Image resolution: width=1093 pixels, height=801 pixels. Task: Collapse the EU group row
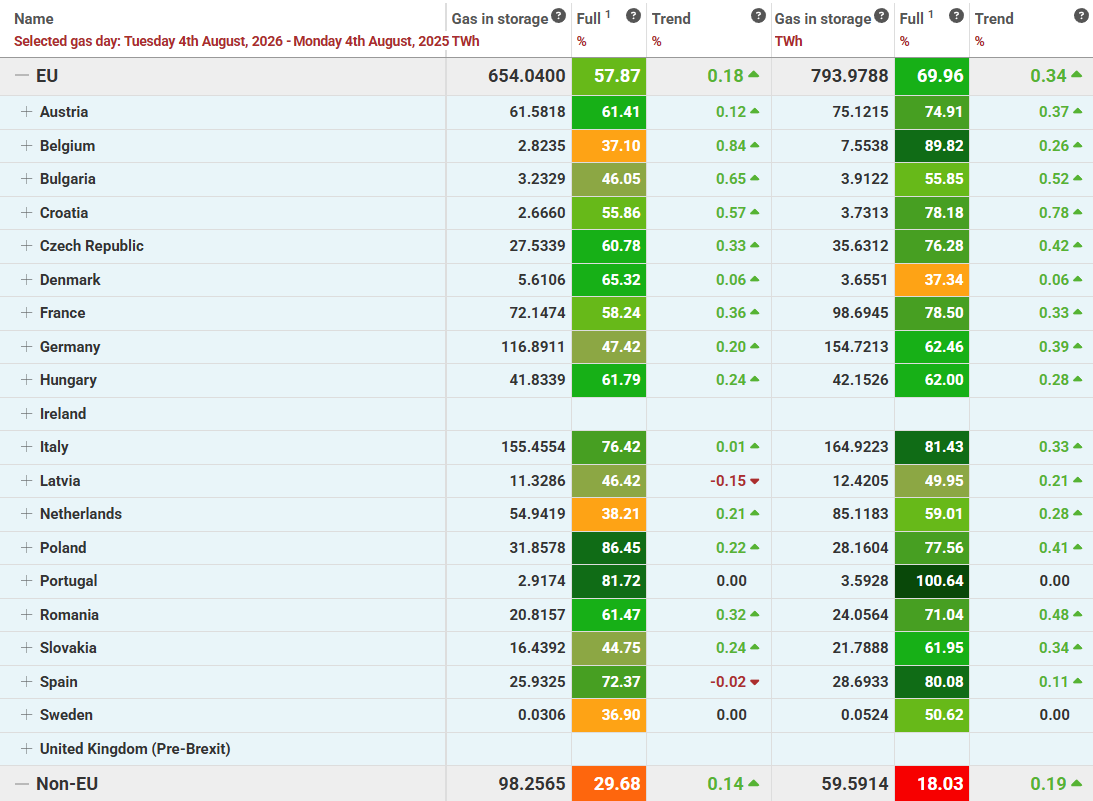(x=22, y=75)
